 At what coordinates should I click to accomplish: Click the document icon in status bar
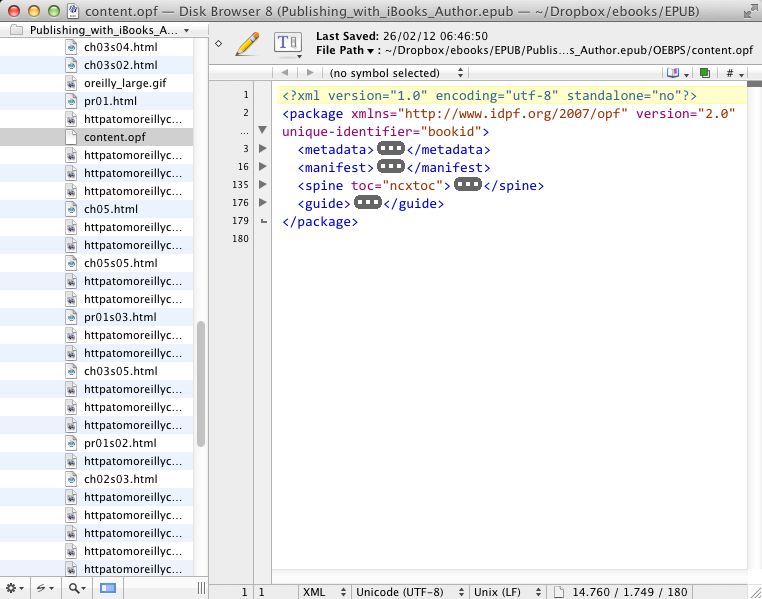pos(559,592)
